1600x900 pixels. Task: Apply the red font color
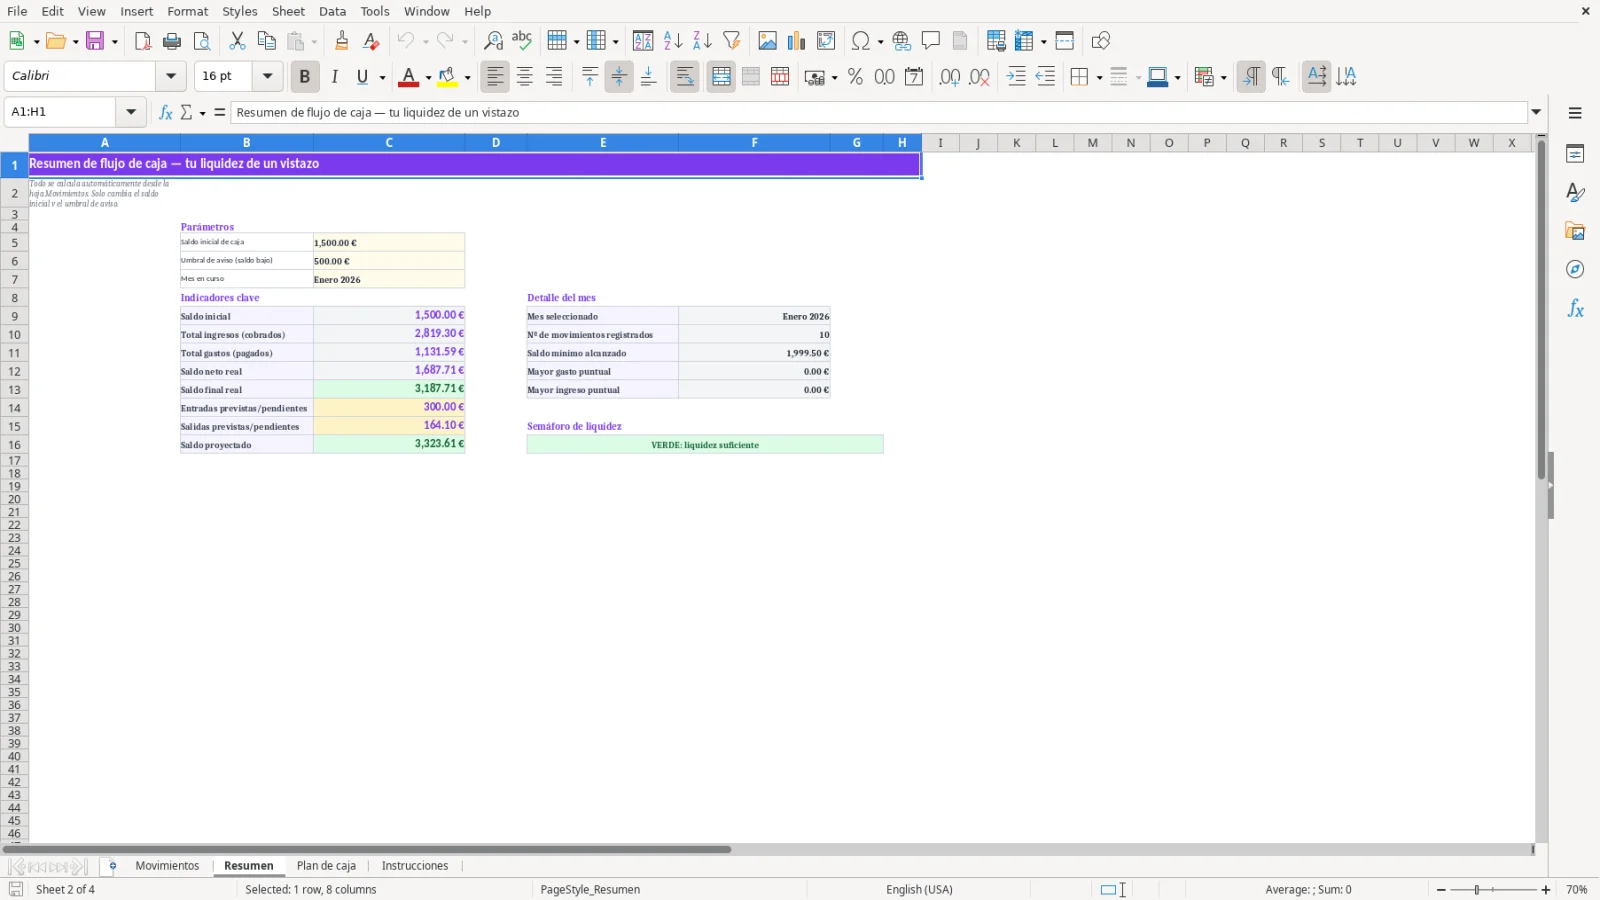pos(408,77)
